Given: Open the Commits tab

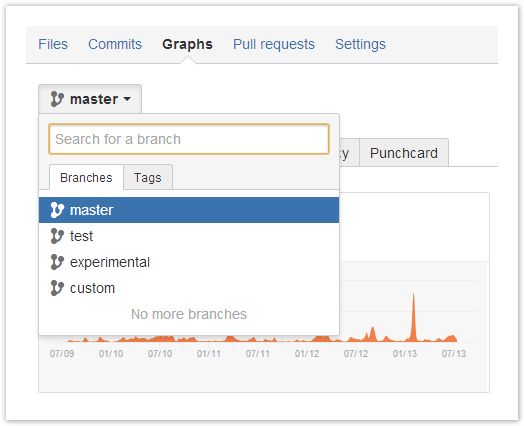Looking at the screenshot, I should click(x=115, y=44).
